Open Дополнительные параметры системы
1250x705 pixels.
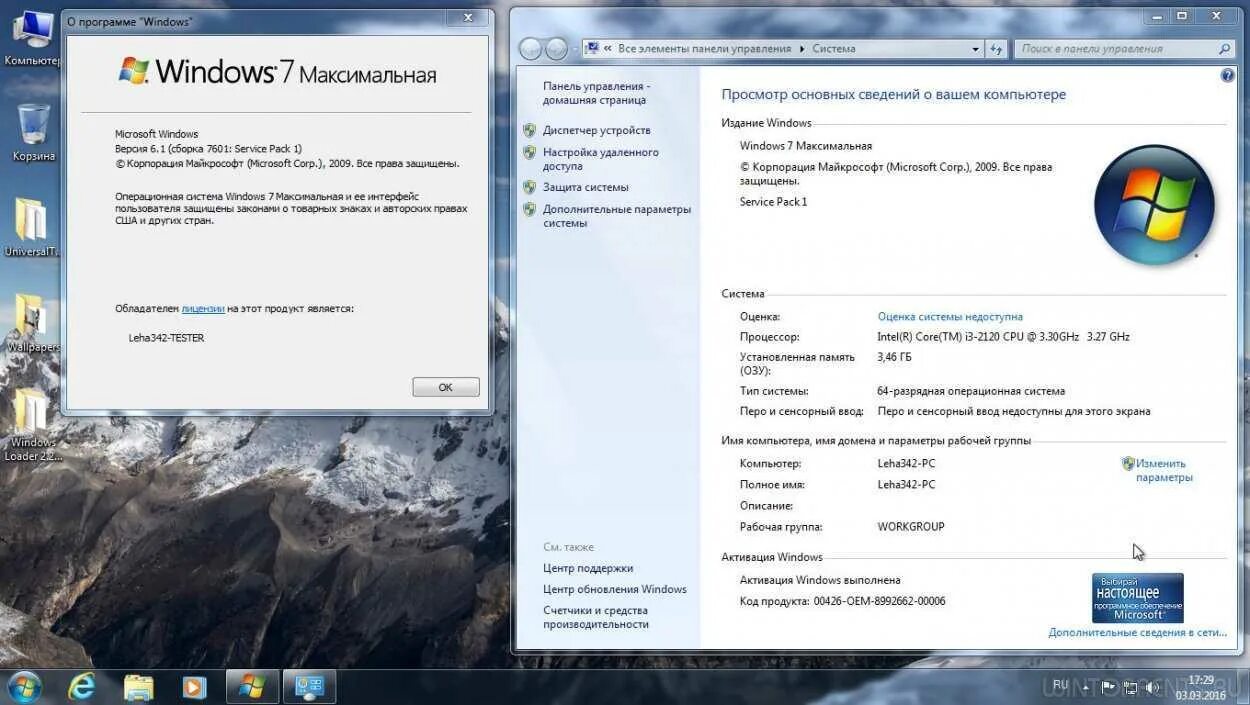click(x=616, y=216)
